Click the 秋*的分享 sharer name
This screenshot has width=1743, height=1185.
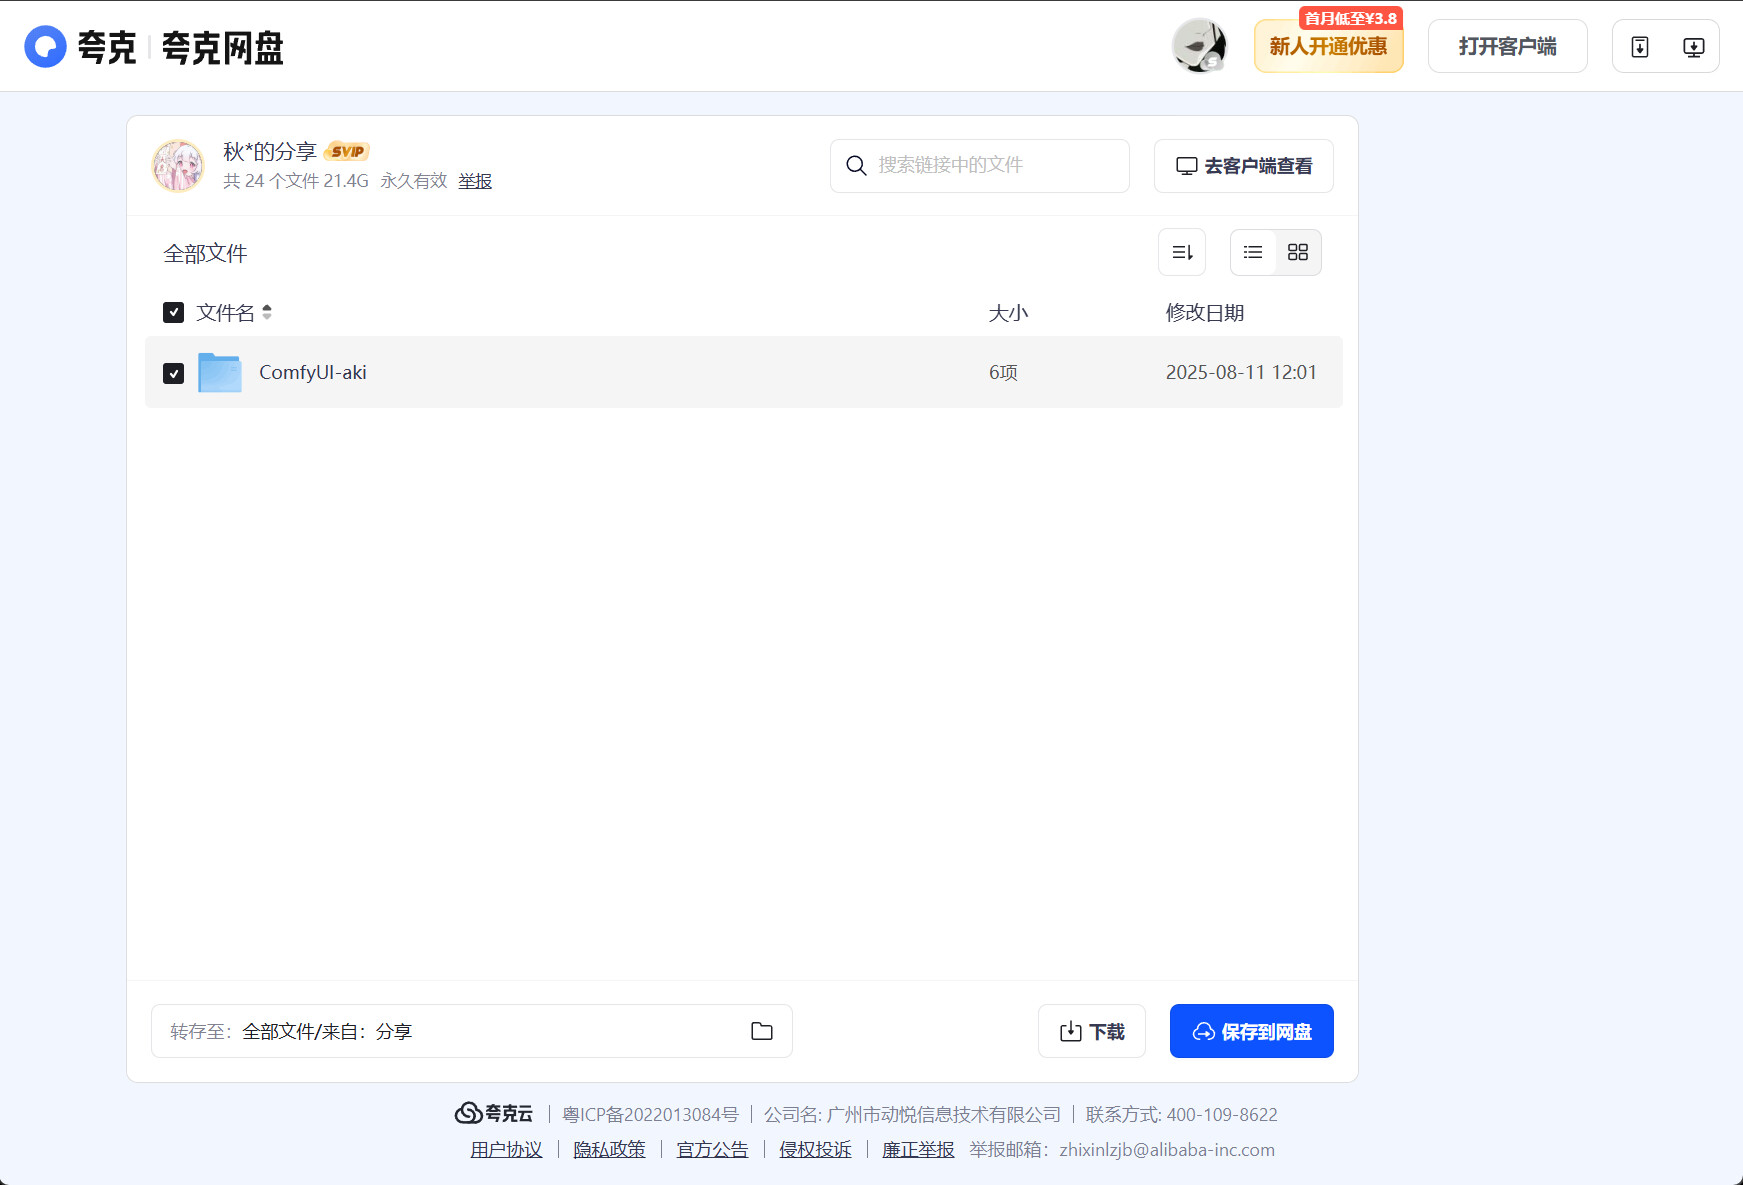pyautogui.click(x=270, y=152)
